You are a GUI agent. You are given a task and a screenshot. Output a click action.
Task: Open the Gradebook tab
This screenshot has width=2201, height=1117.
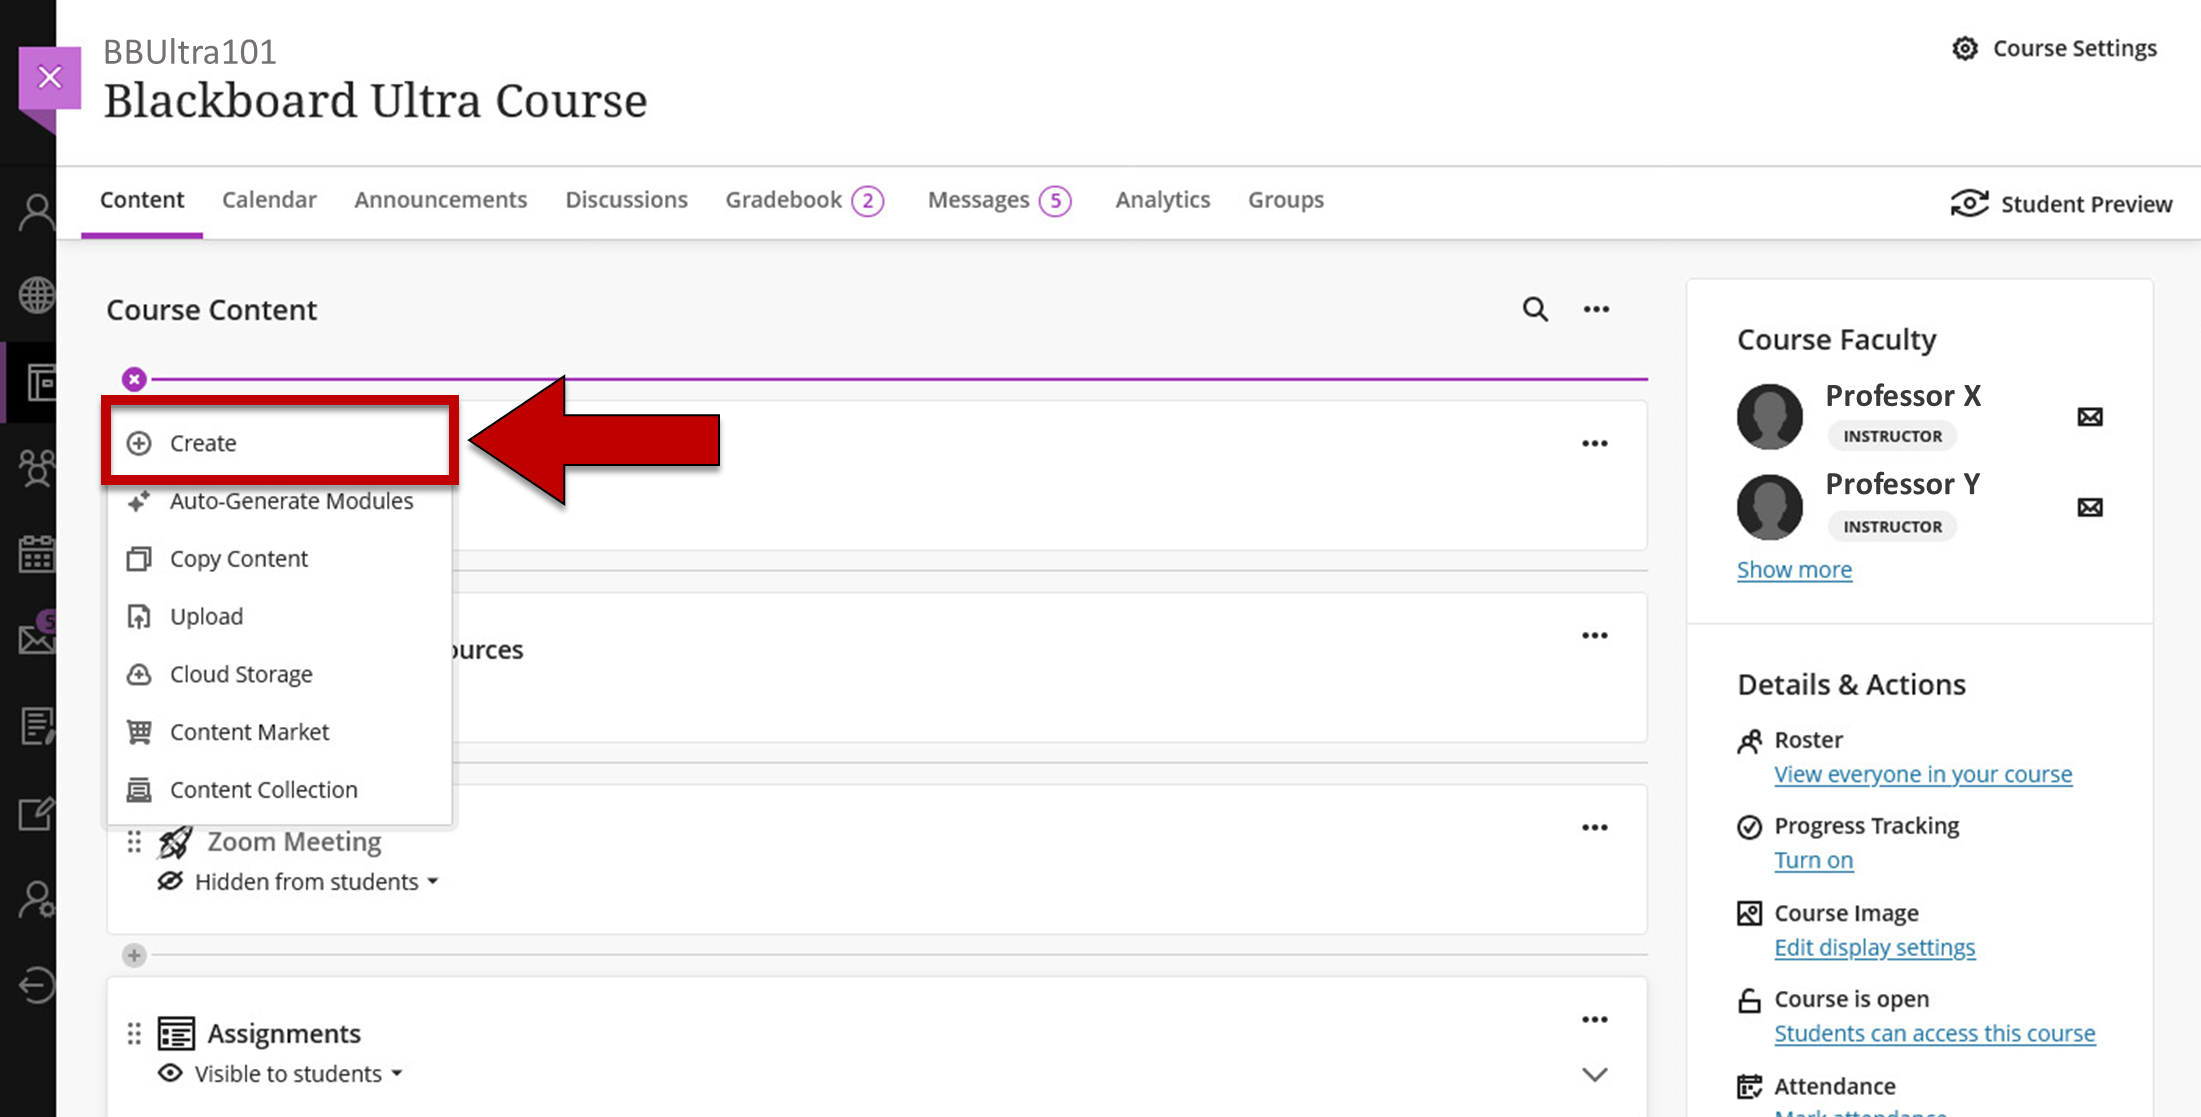coord(804,200)
